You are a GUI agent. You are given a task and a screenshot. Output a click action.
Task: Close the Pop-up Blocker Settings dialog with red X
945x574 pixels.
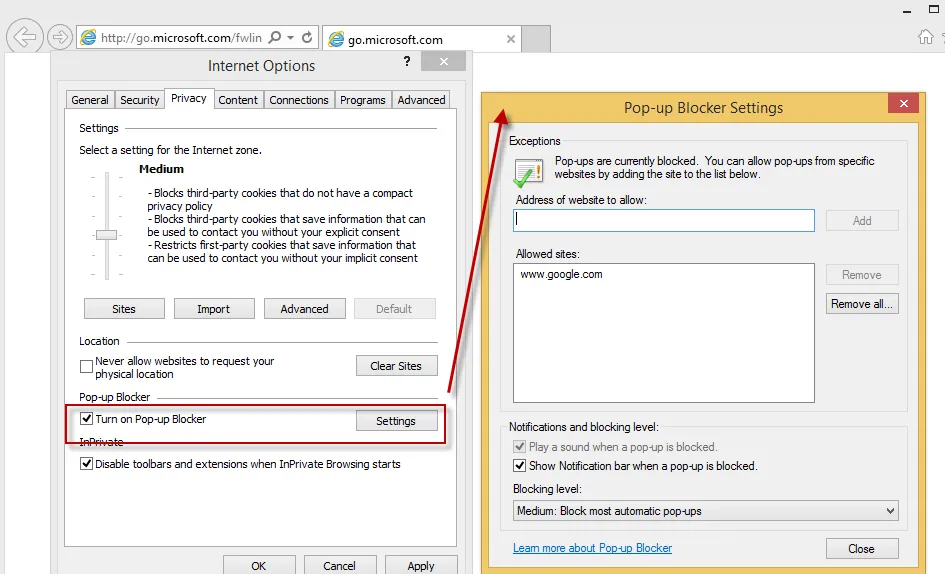[903, 103]
